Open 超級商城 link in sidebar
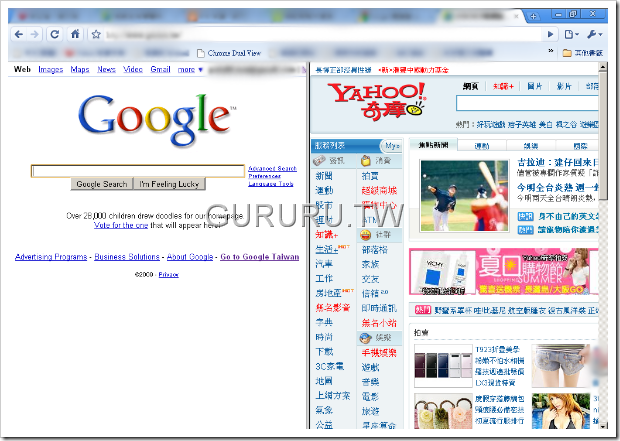This screenshot has height=441, width=620. [x=379, y=191]
